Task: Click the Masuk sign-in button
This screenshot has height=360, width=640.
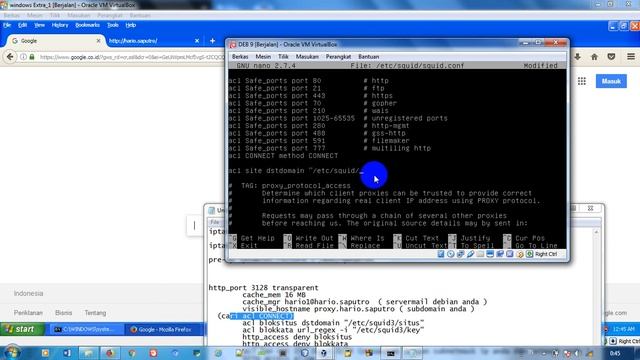Action: [611, 81]
